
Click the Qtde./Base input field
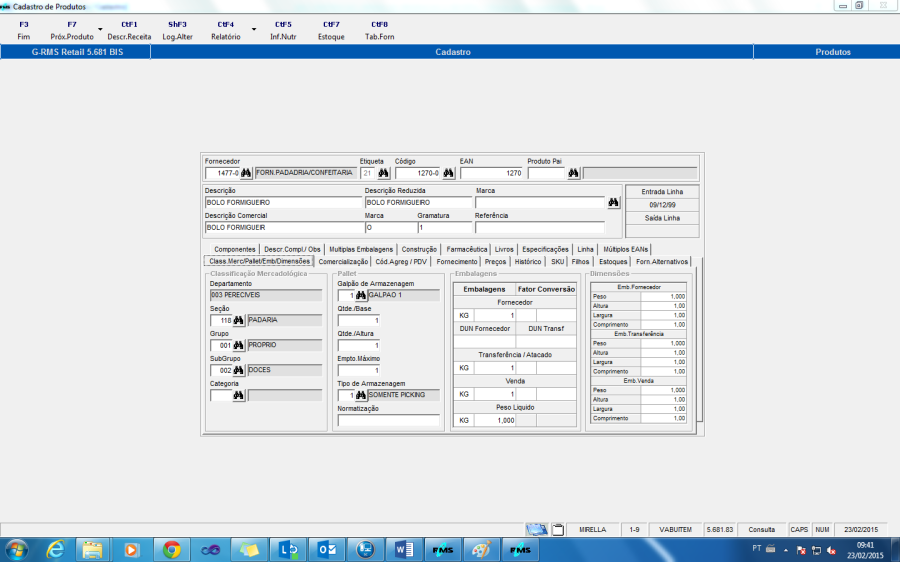359,320
